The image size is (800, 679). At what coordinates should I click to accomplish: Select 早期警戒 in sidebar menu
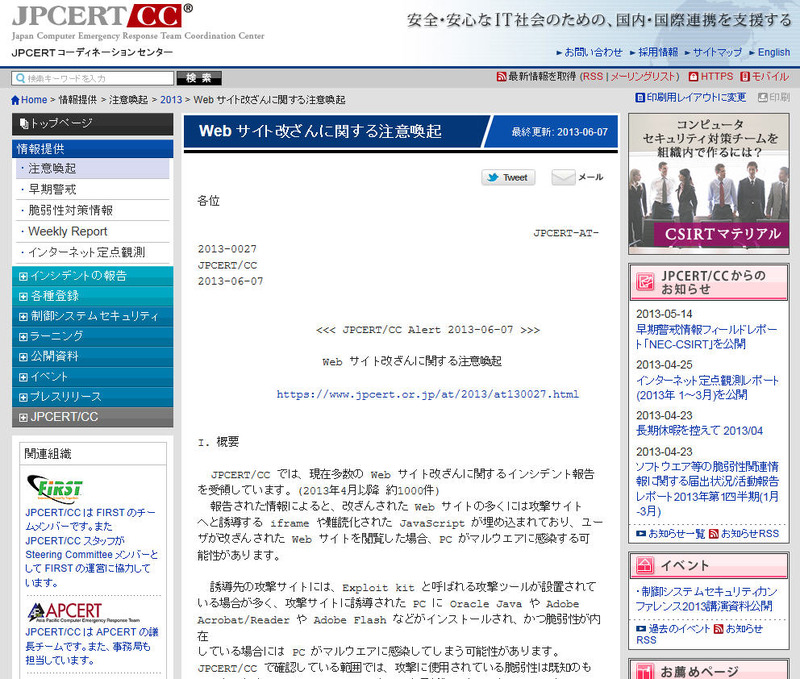click(52, 189)
